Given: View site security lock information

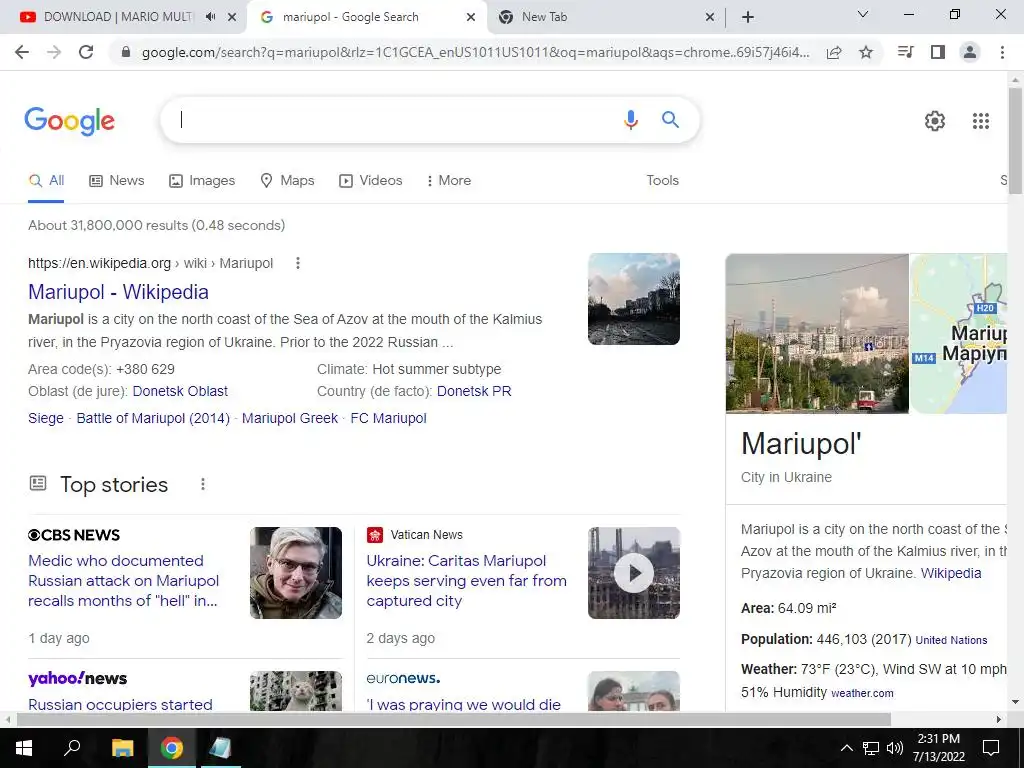Looking at the screenshot, I should (126, 52).
